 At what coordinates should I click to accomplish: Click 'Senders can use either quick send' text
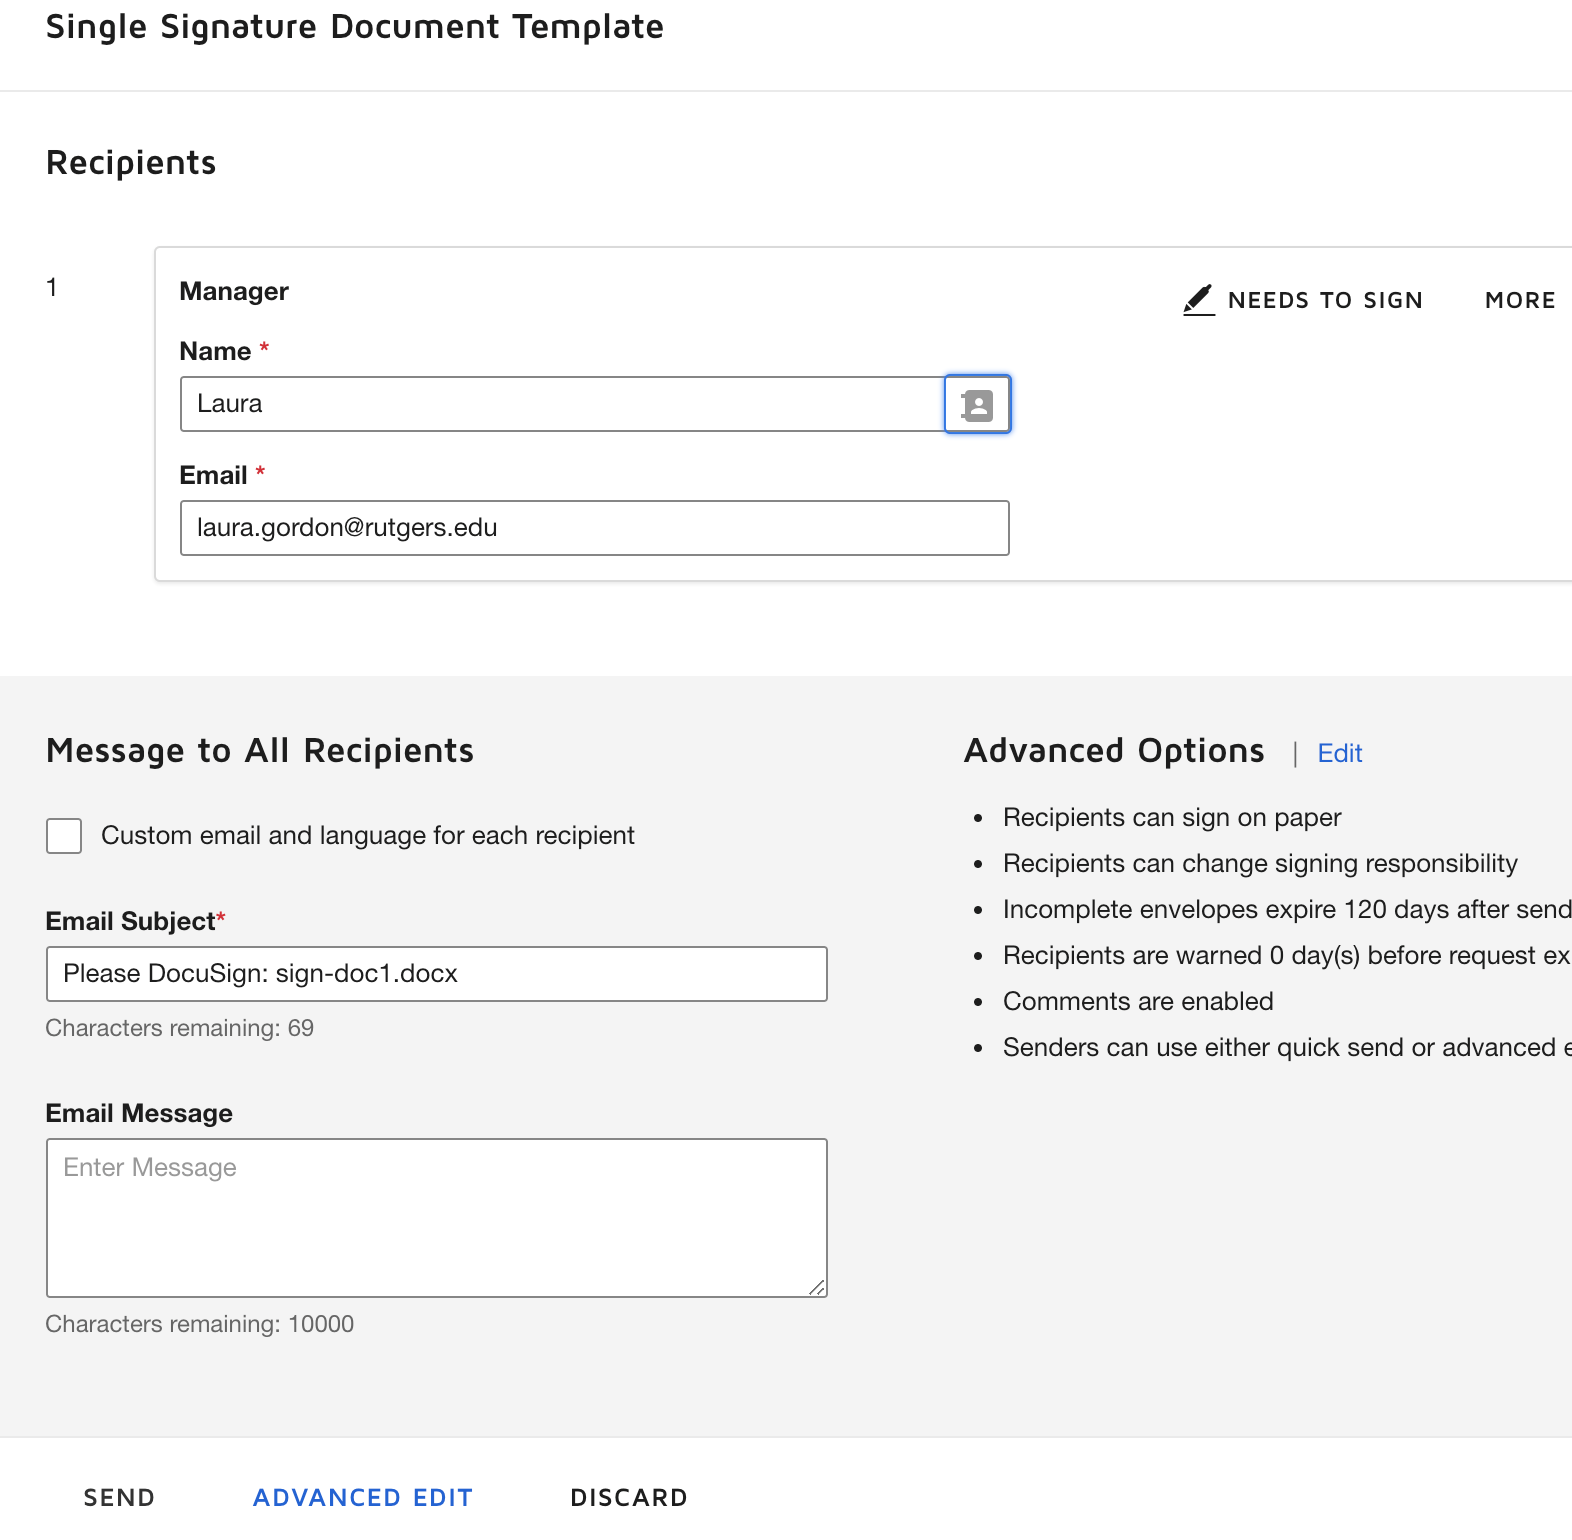(1287, 1048)
